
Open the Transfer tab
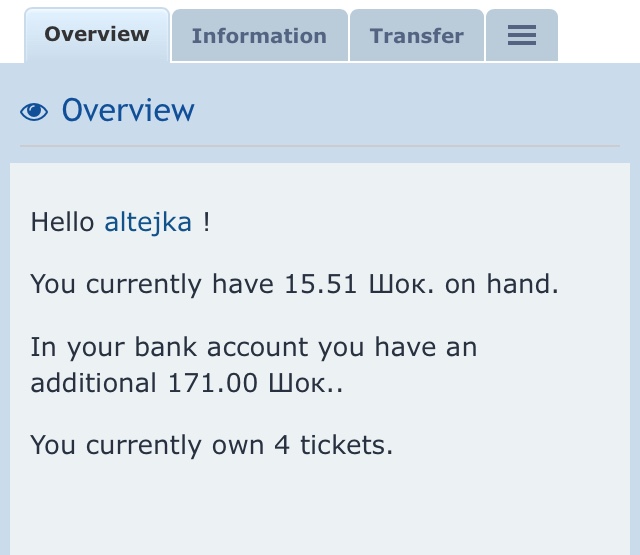[x=416, y=36]
